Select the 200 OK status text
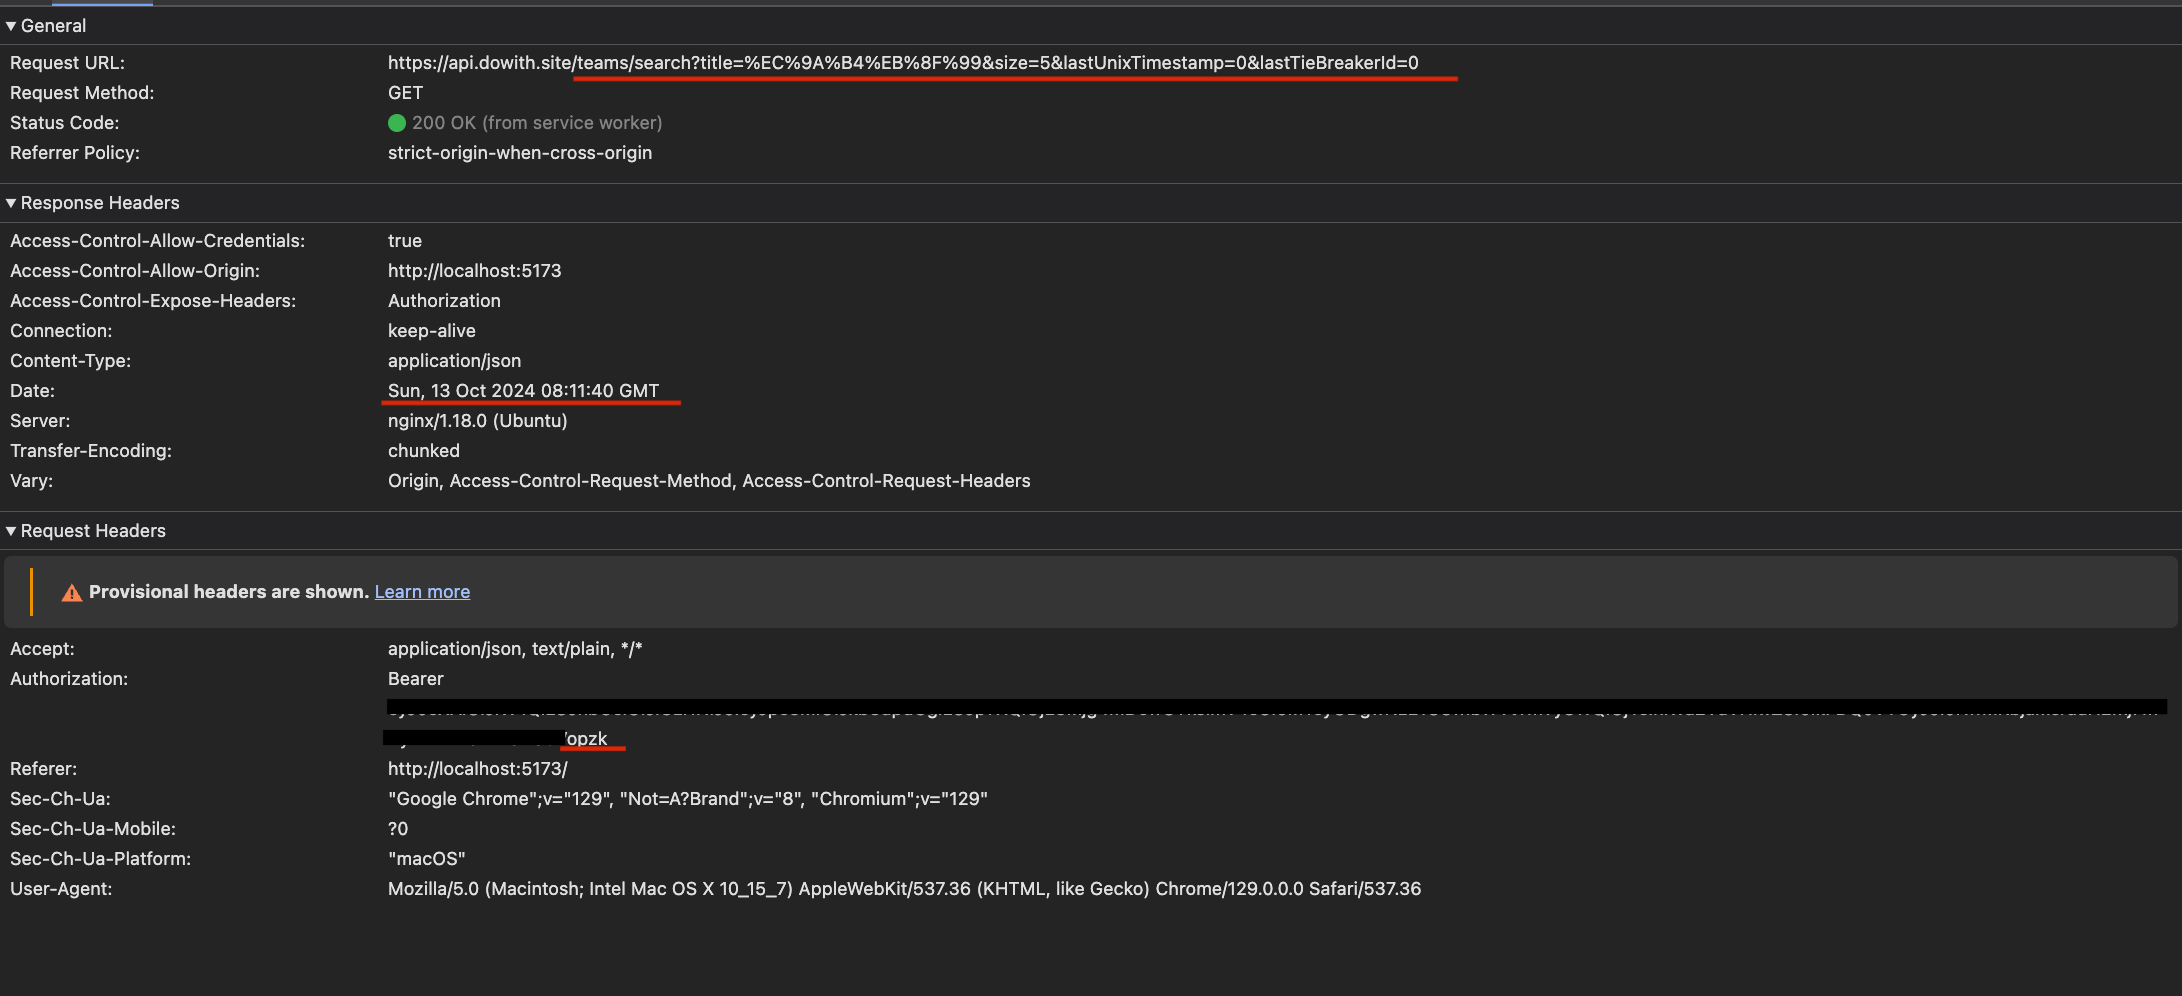 pyautogui.click(x=537, y=123)
